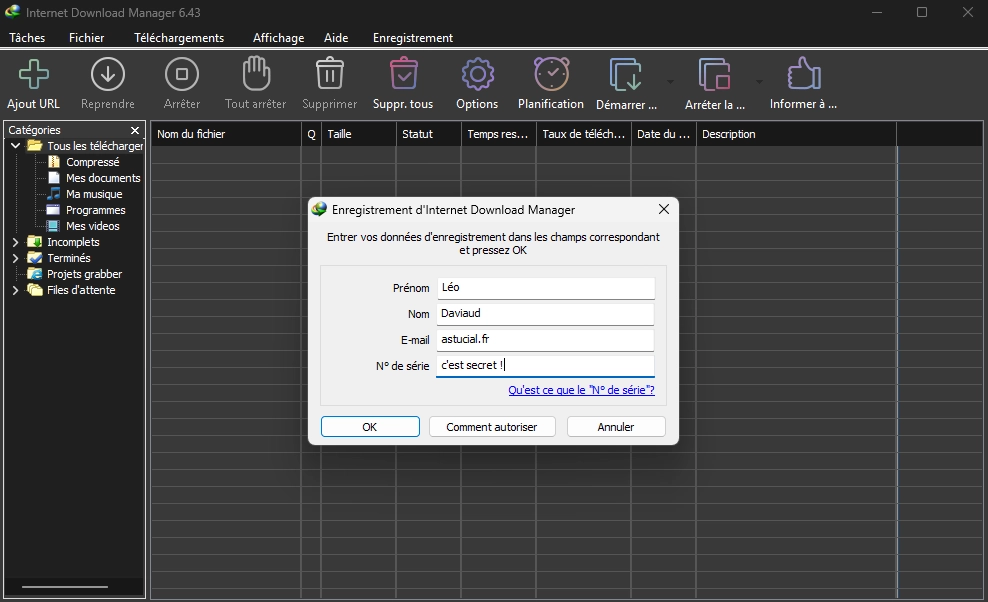Screen dimensions: 988x602
Task: Click the Terminés checkmark folder icon
Action: pyautogui.click(x=34, y=258)
